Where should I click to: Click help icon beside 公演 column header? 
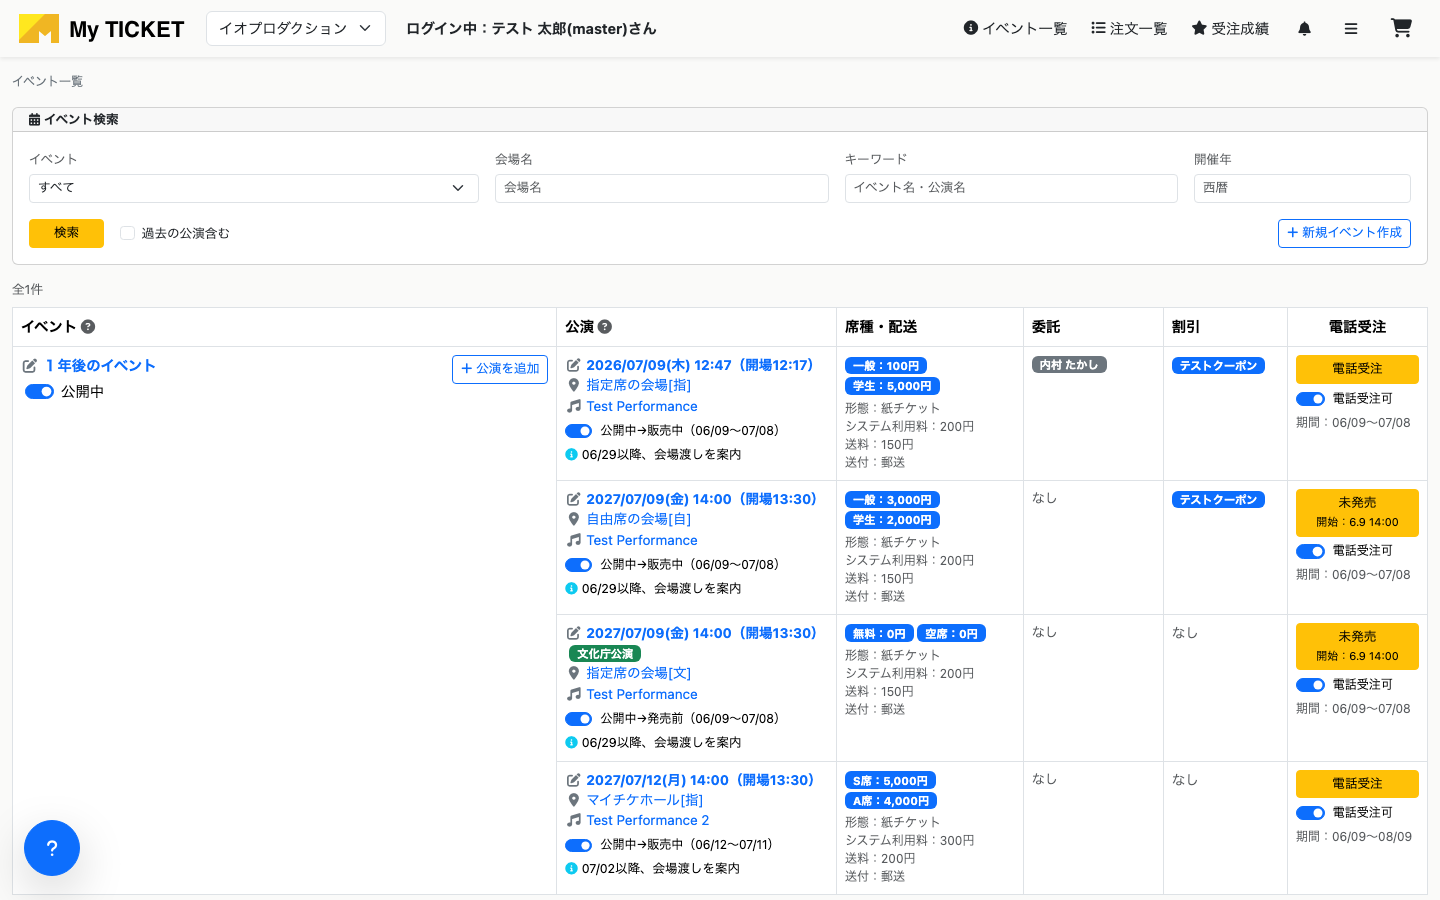coord(605,327)
